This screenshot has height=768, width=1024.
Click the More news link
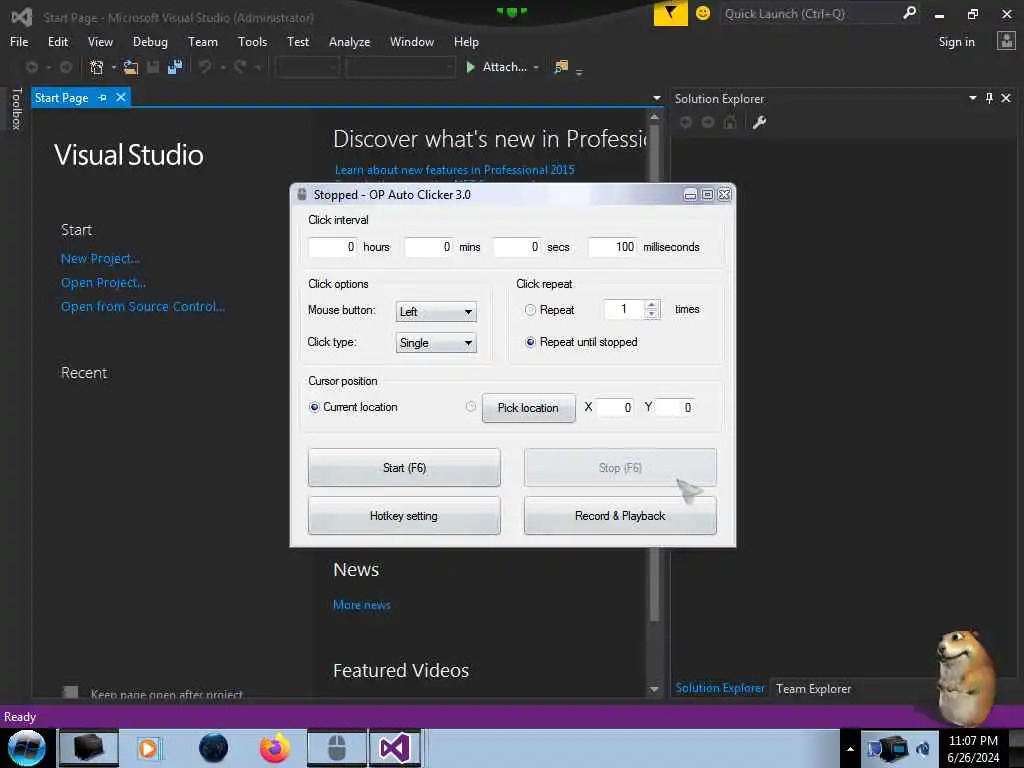[362, 605]
